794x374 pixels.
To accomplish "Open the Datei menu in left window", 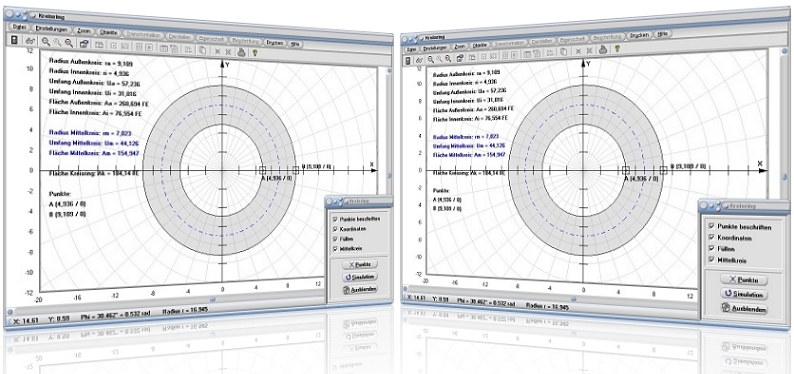I will click(x=19, y=27).
